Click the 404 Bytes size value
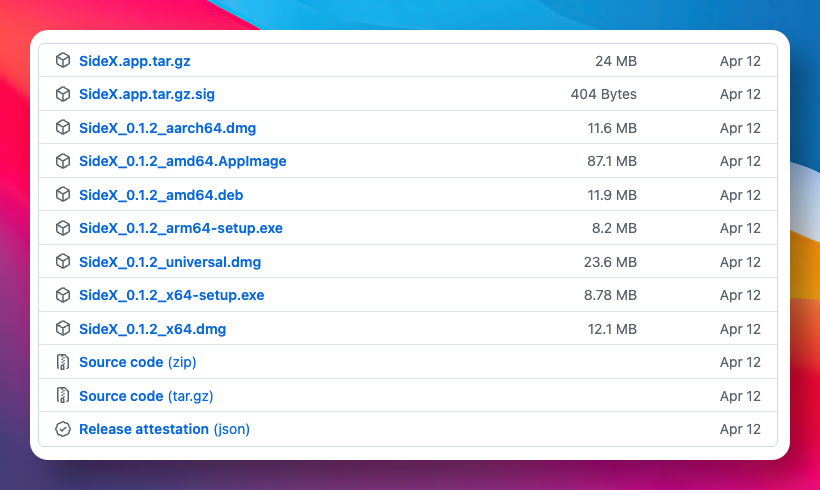This screenshot has width=820, height=490. tap(603, 94)
